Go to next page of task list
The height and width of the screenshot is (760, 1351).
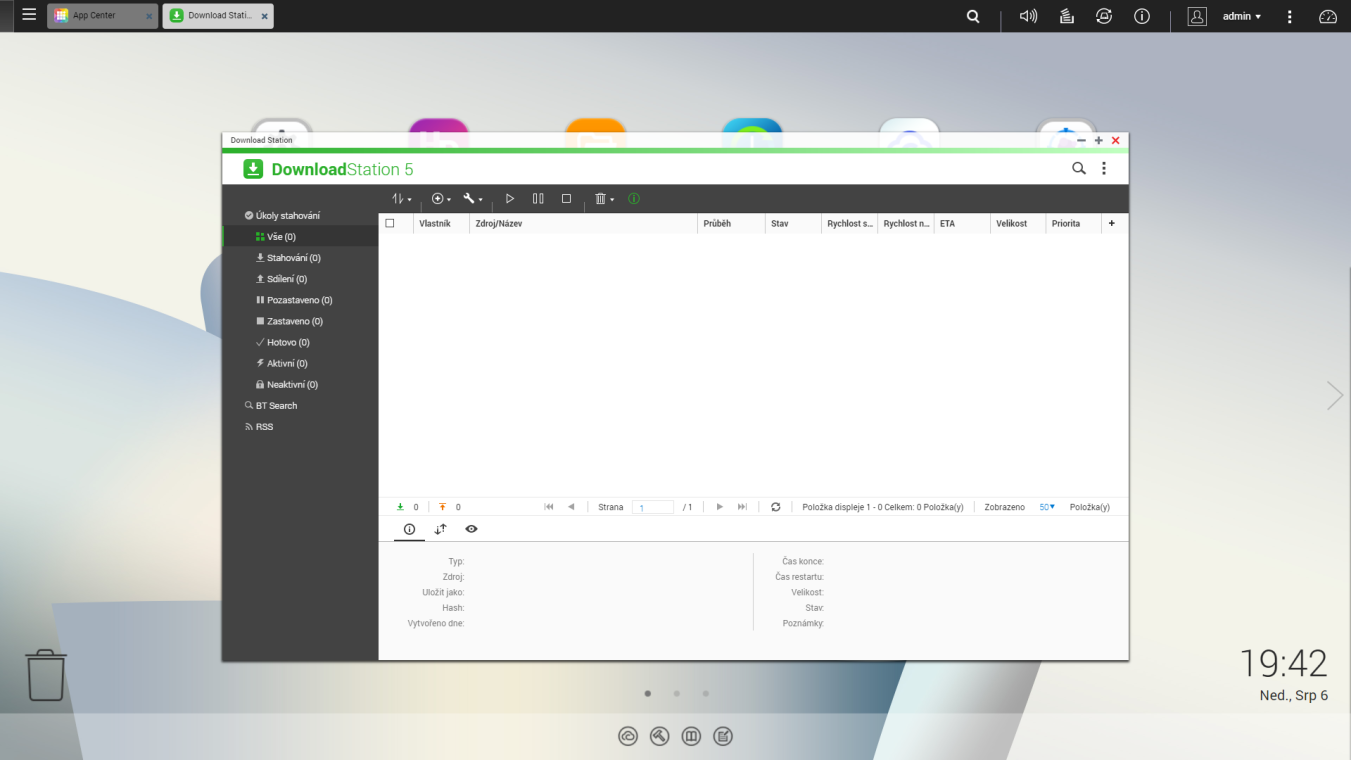click(x=719, y=507)
